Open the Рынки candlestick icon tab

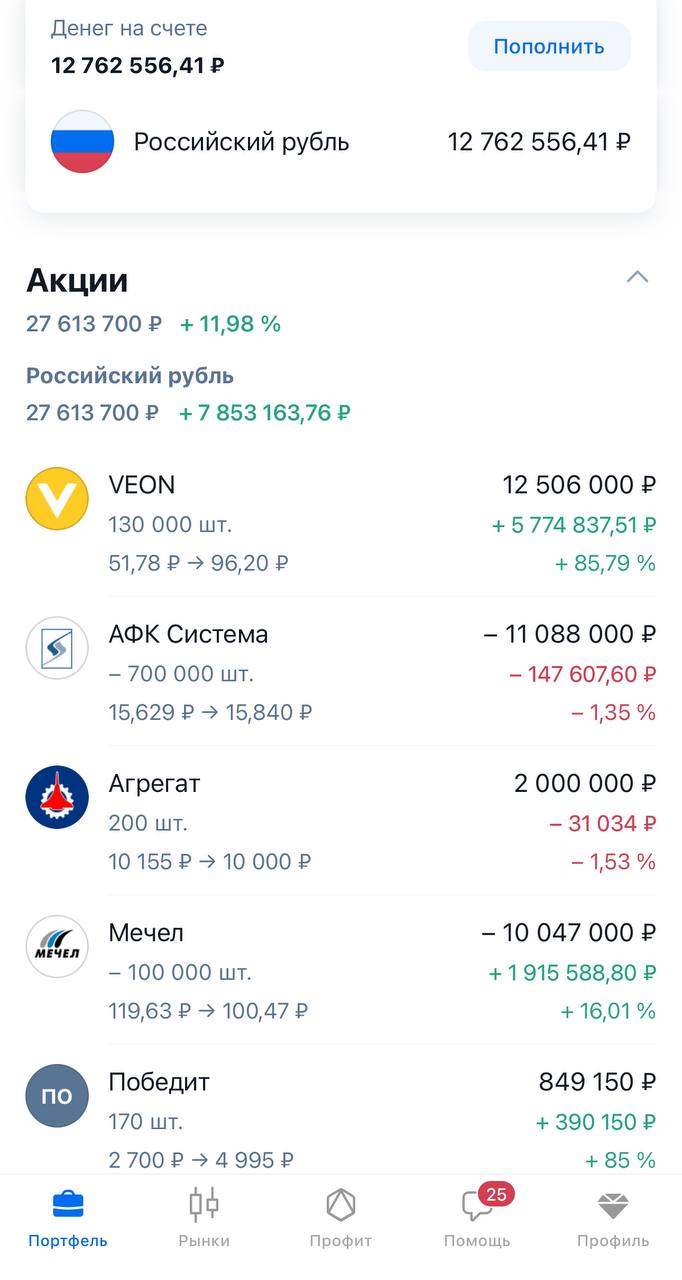pos(204,1217)
